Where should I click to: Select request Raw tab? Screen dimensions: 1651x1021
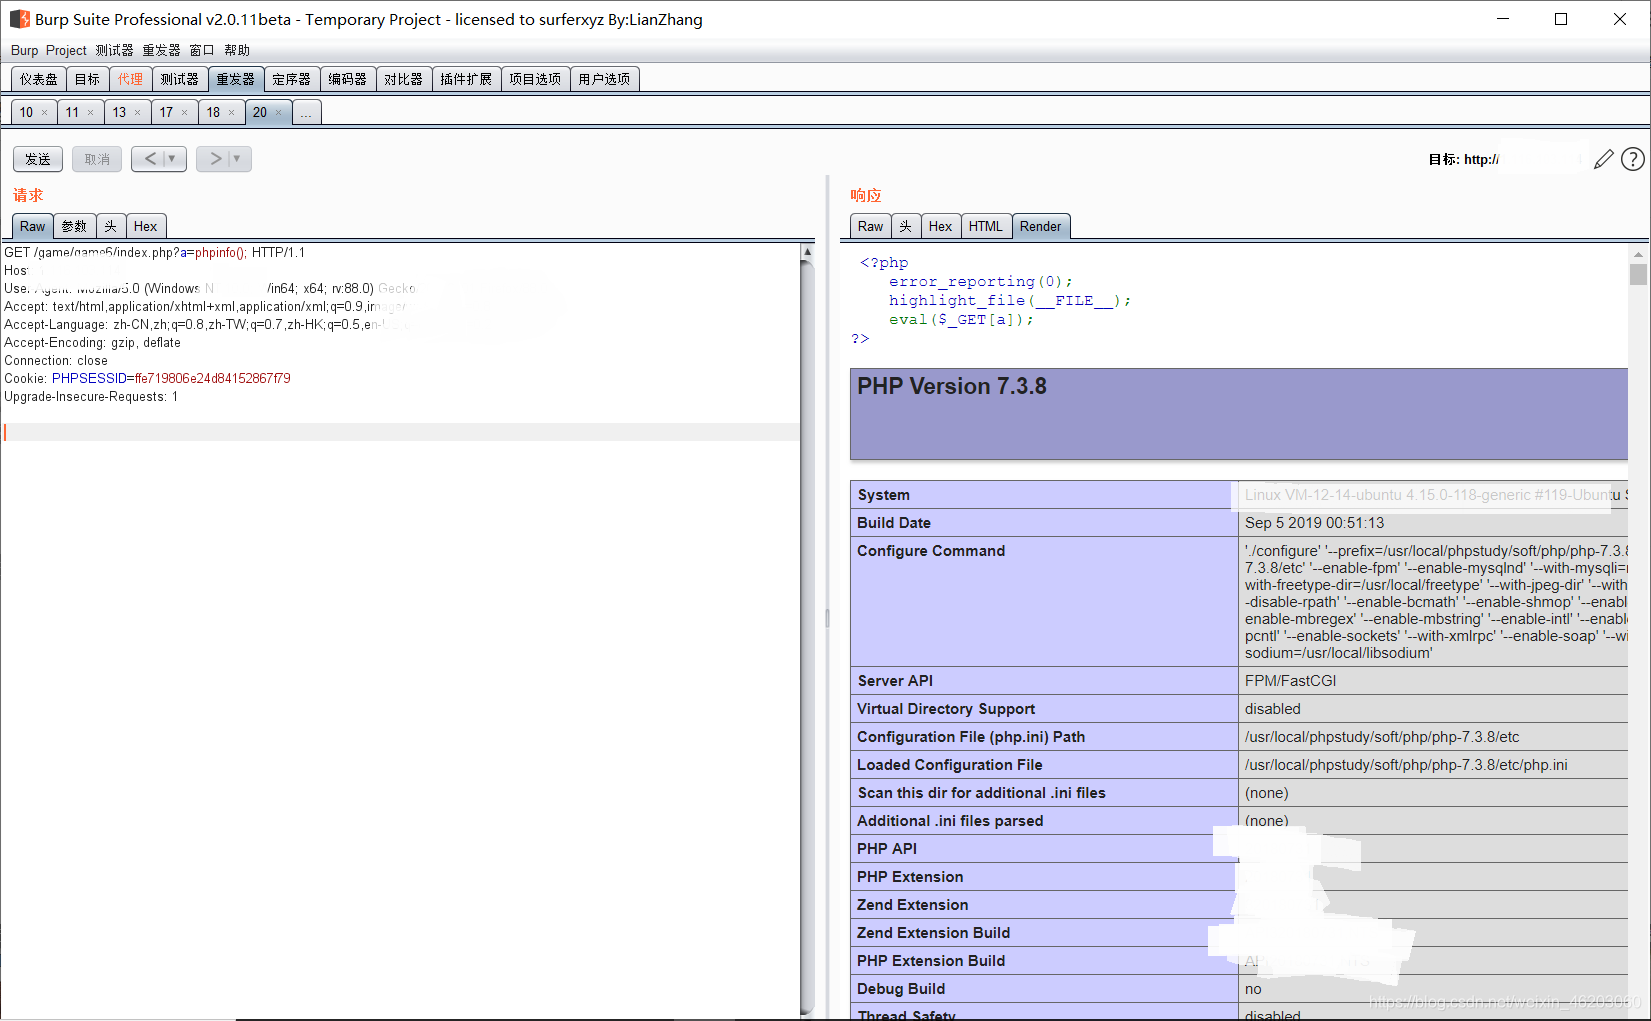point(32,226)
